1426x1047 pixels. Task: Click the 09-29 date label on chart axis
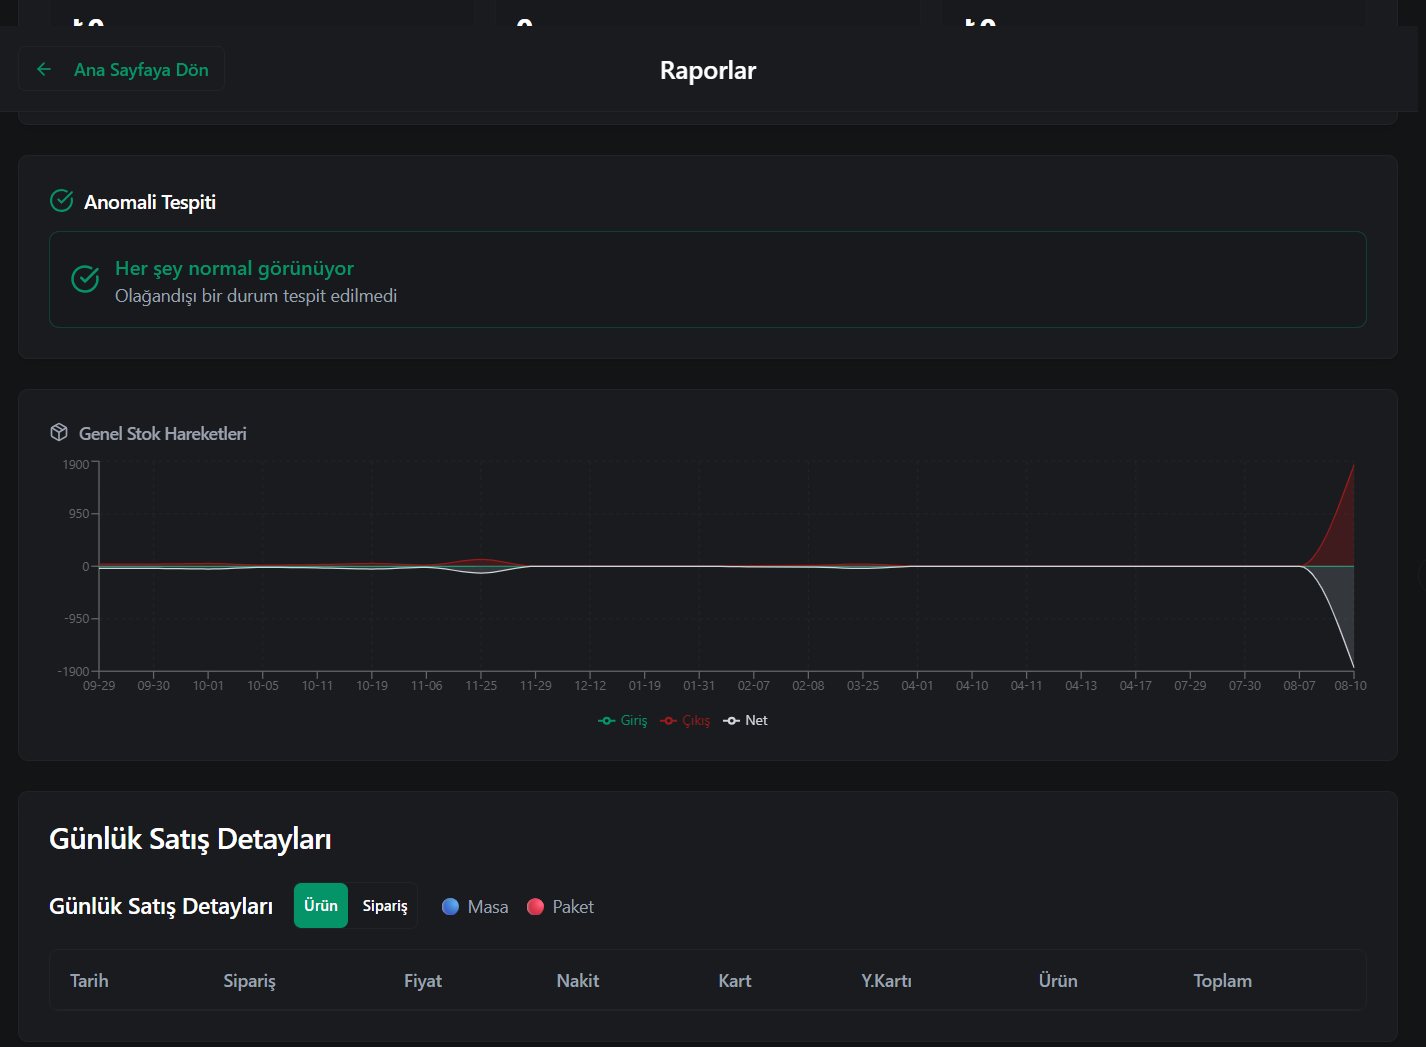point(99,685)
